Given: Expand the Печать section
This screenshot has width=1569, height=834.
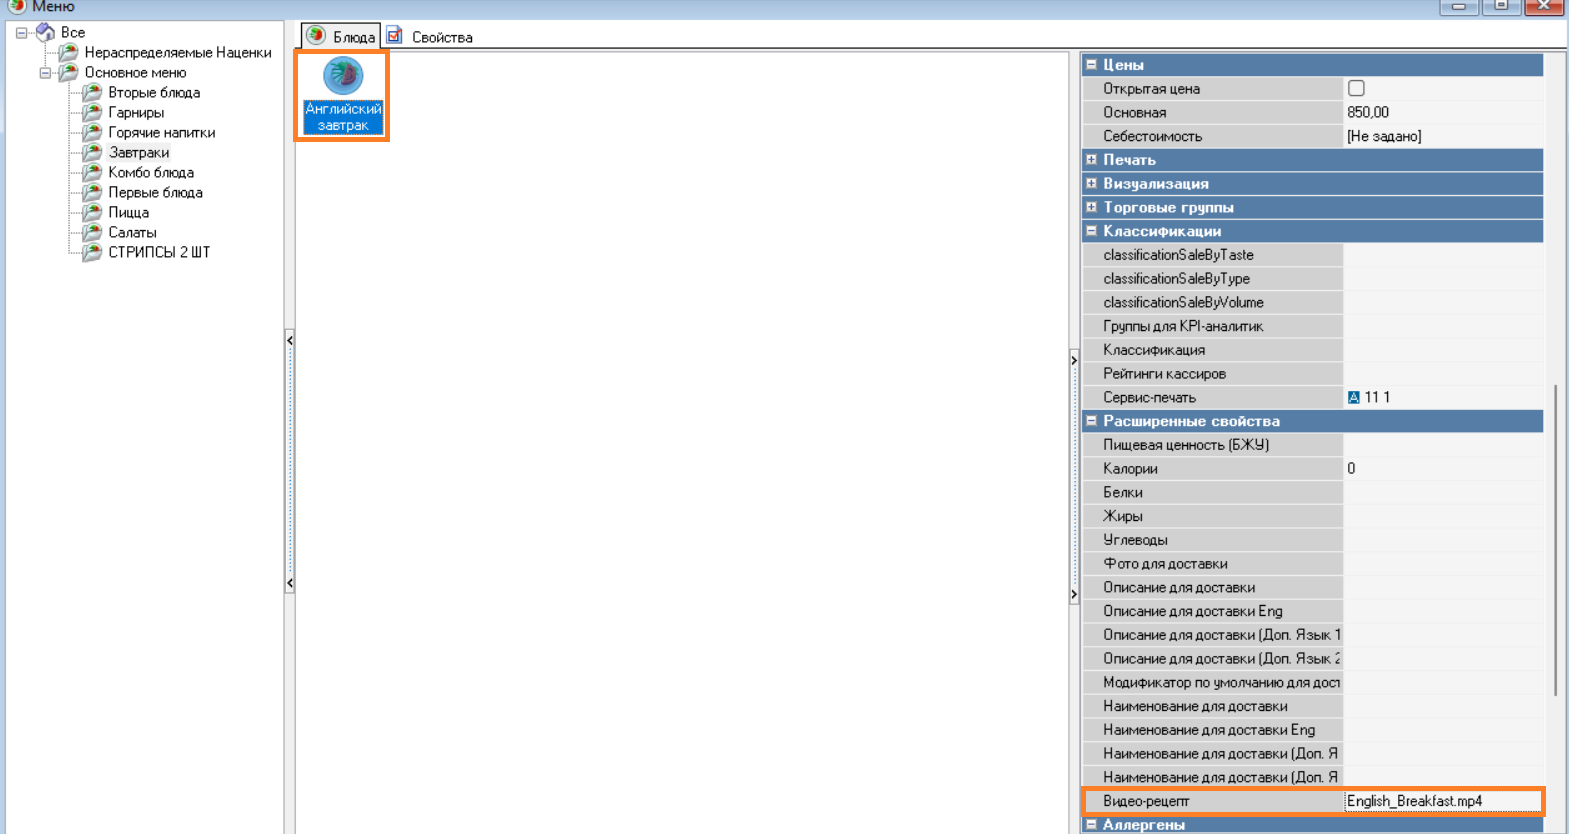Looking at the screenshot, I should coord(1091,160).
